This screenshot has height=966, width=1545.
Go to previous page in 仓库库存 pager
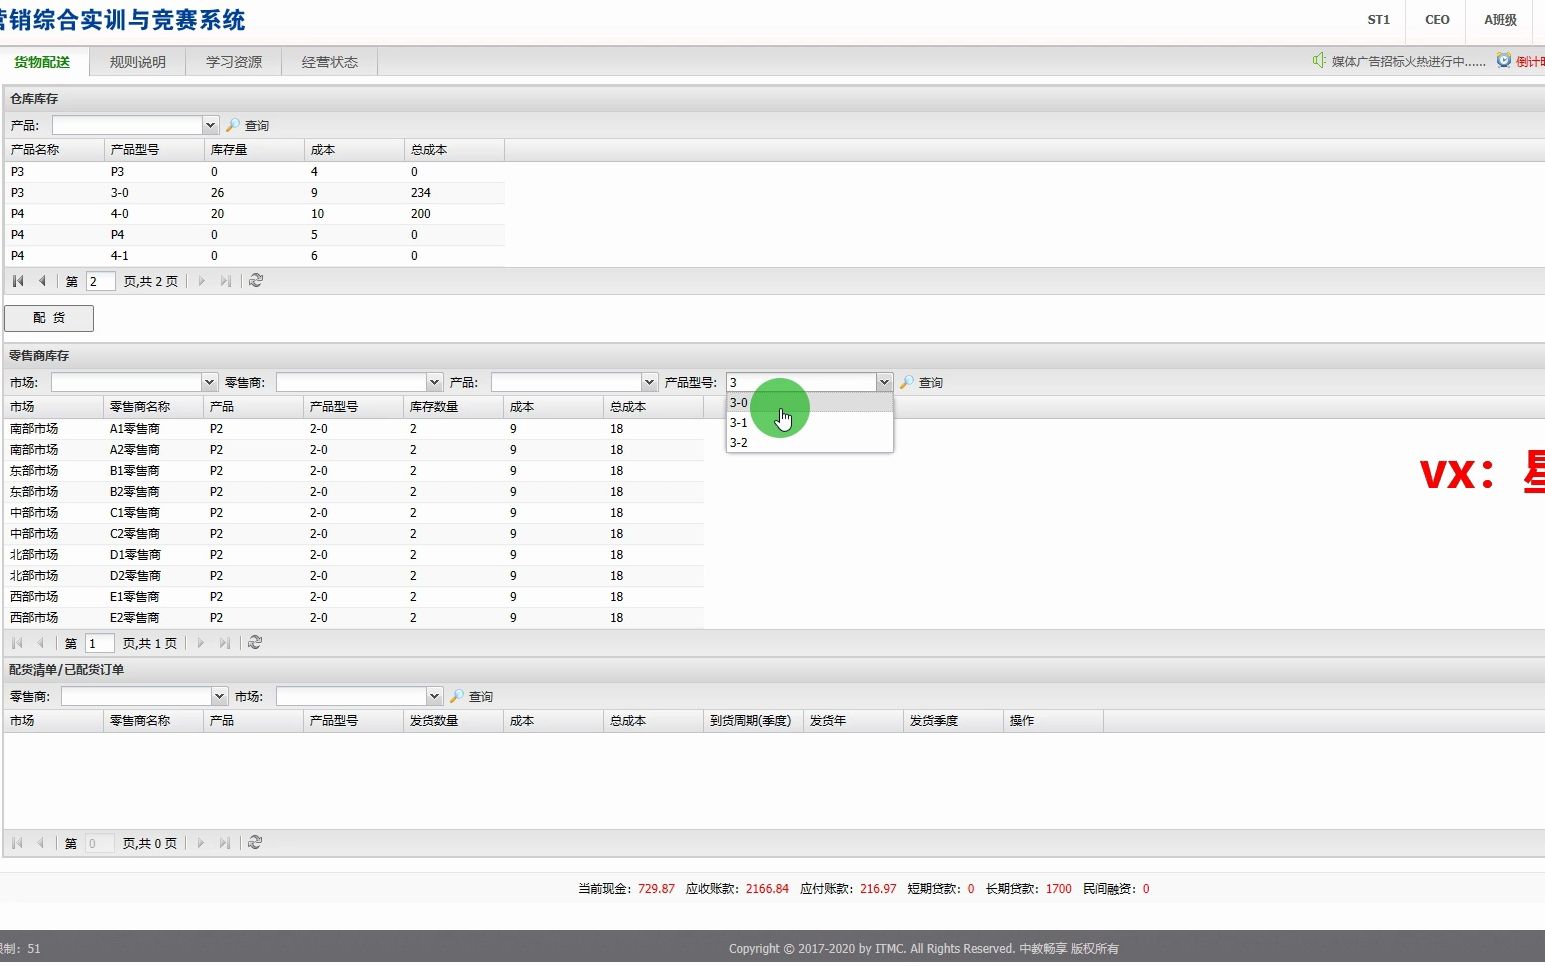click(42, 281)
